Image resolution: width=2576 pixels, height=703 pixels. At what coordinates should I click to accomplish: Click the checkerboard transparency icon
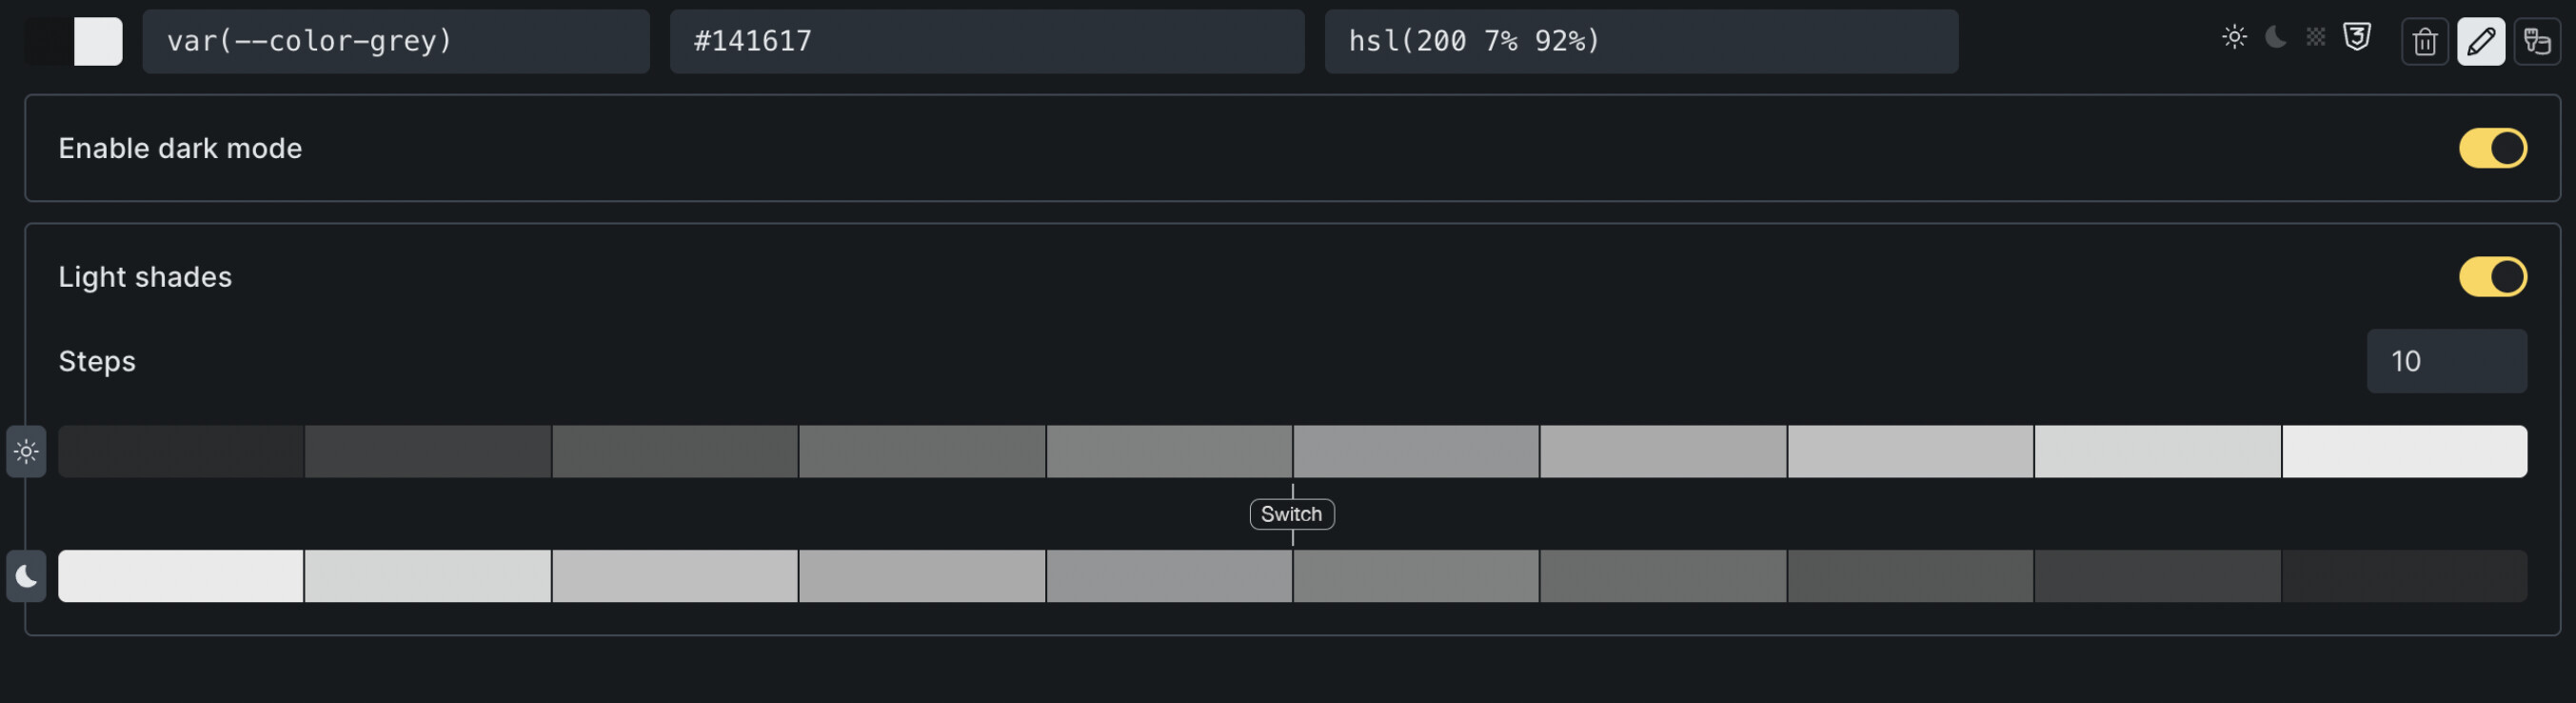pyautogui.click(x=2316, y=38)
